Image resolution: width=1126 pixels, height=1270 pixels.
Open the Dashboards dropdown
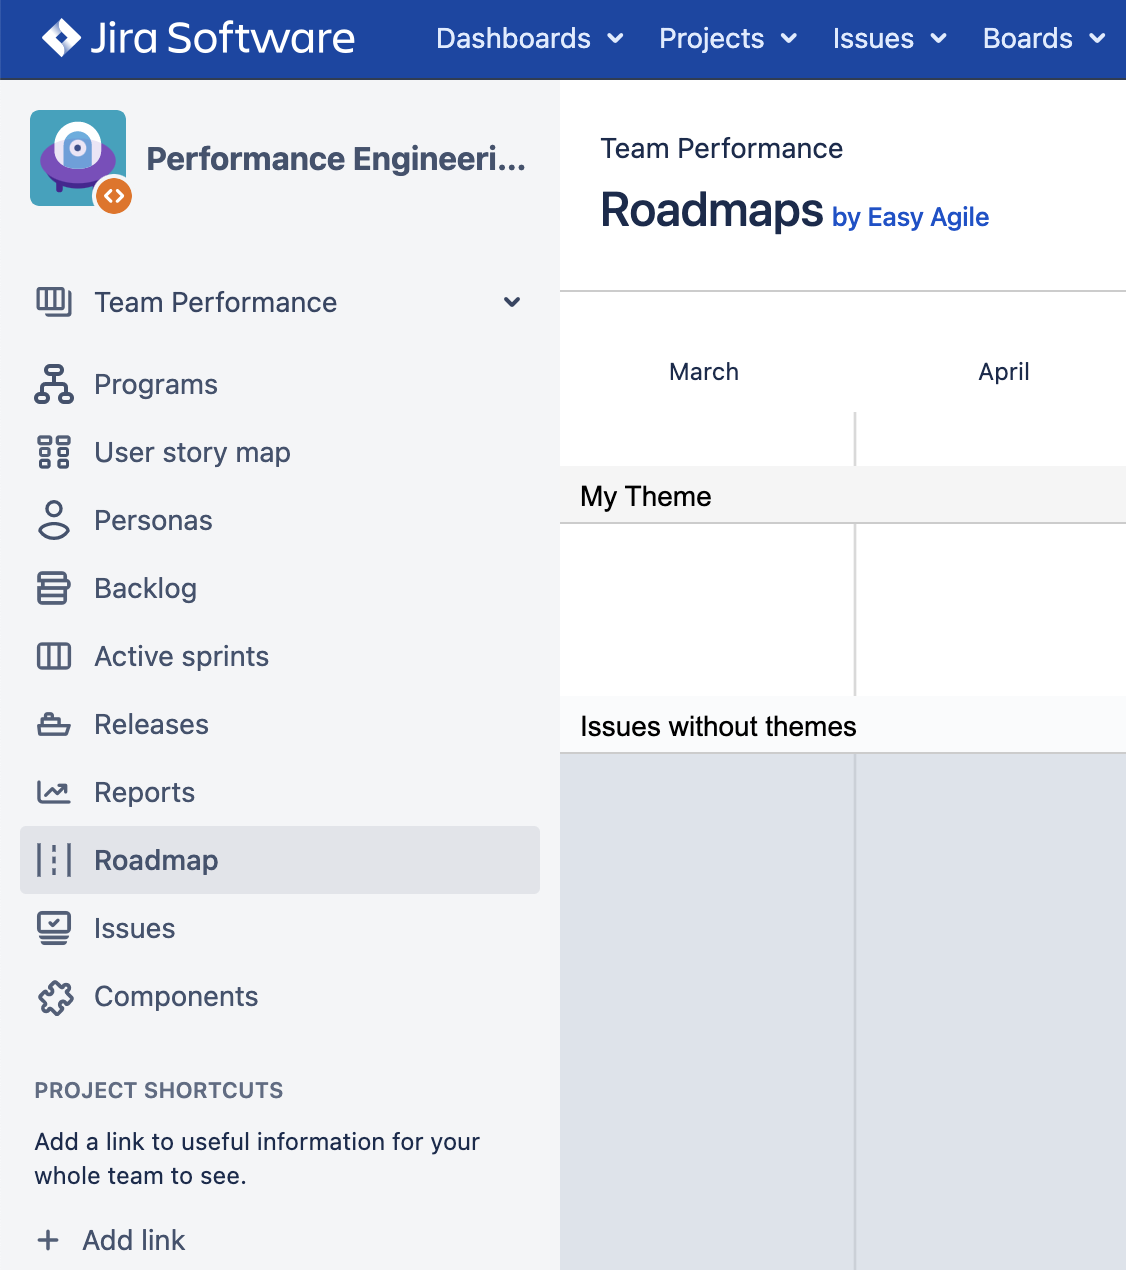click(529, 39)
